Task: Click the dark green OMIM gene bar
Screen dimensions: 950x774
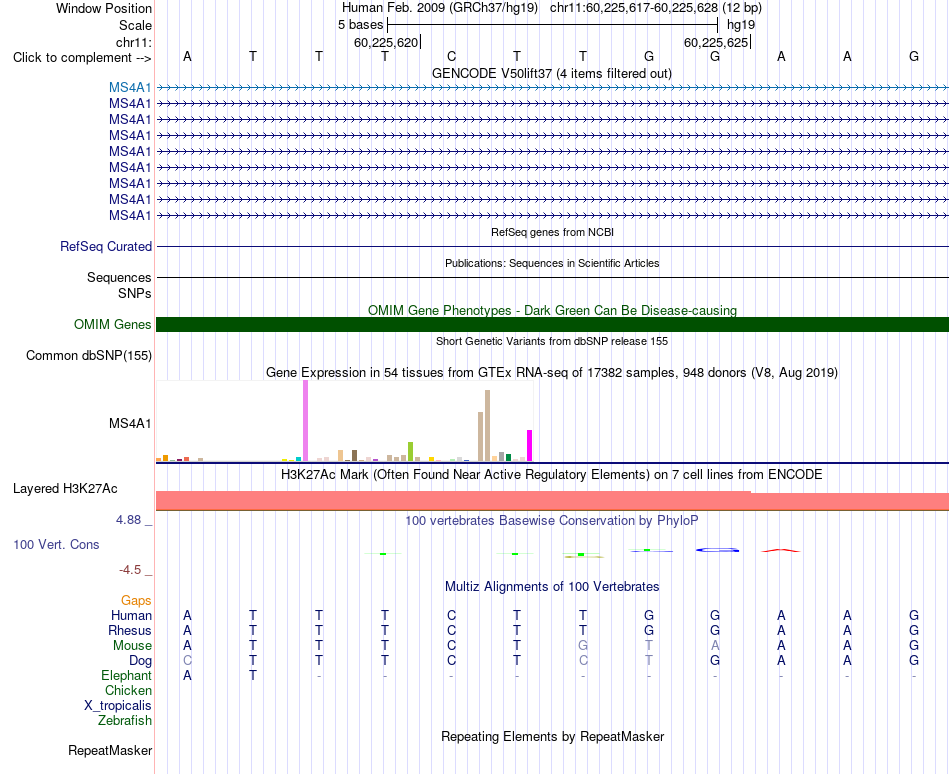Action: 553,325
